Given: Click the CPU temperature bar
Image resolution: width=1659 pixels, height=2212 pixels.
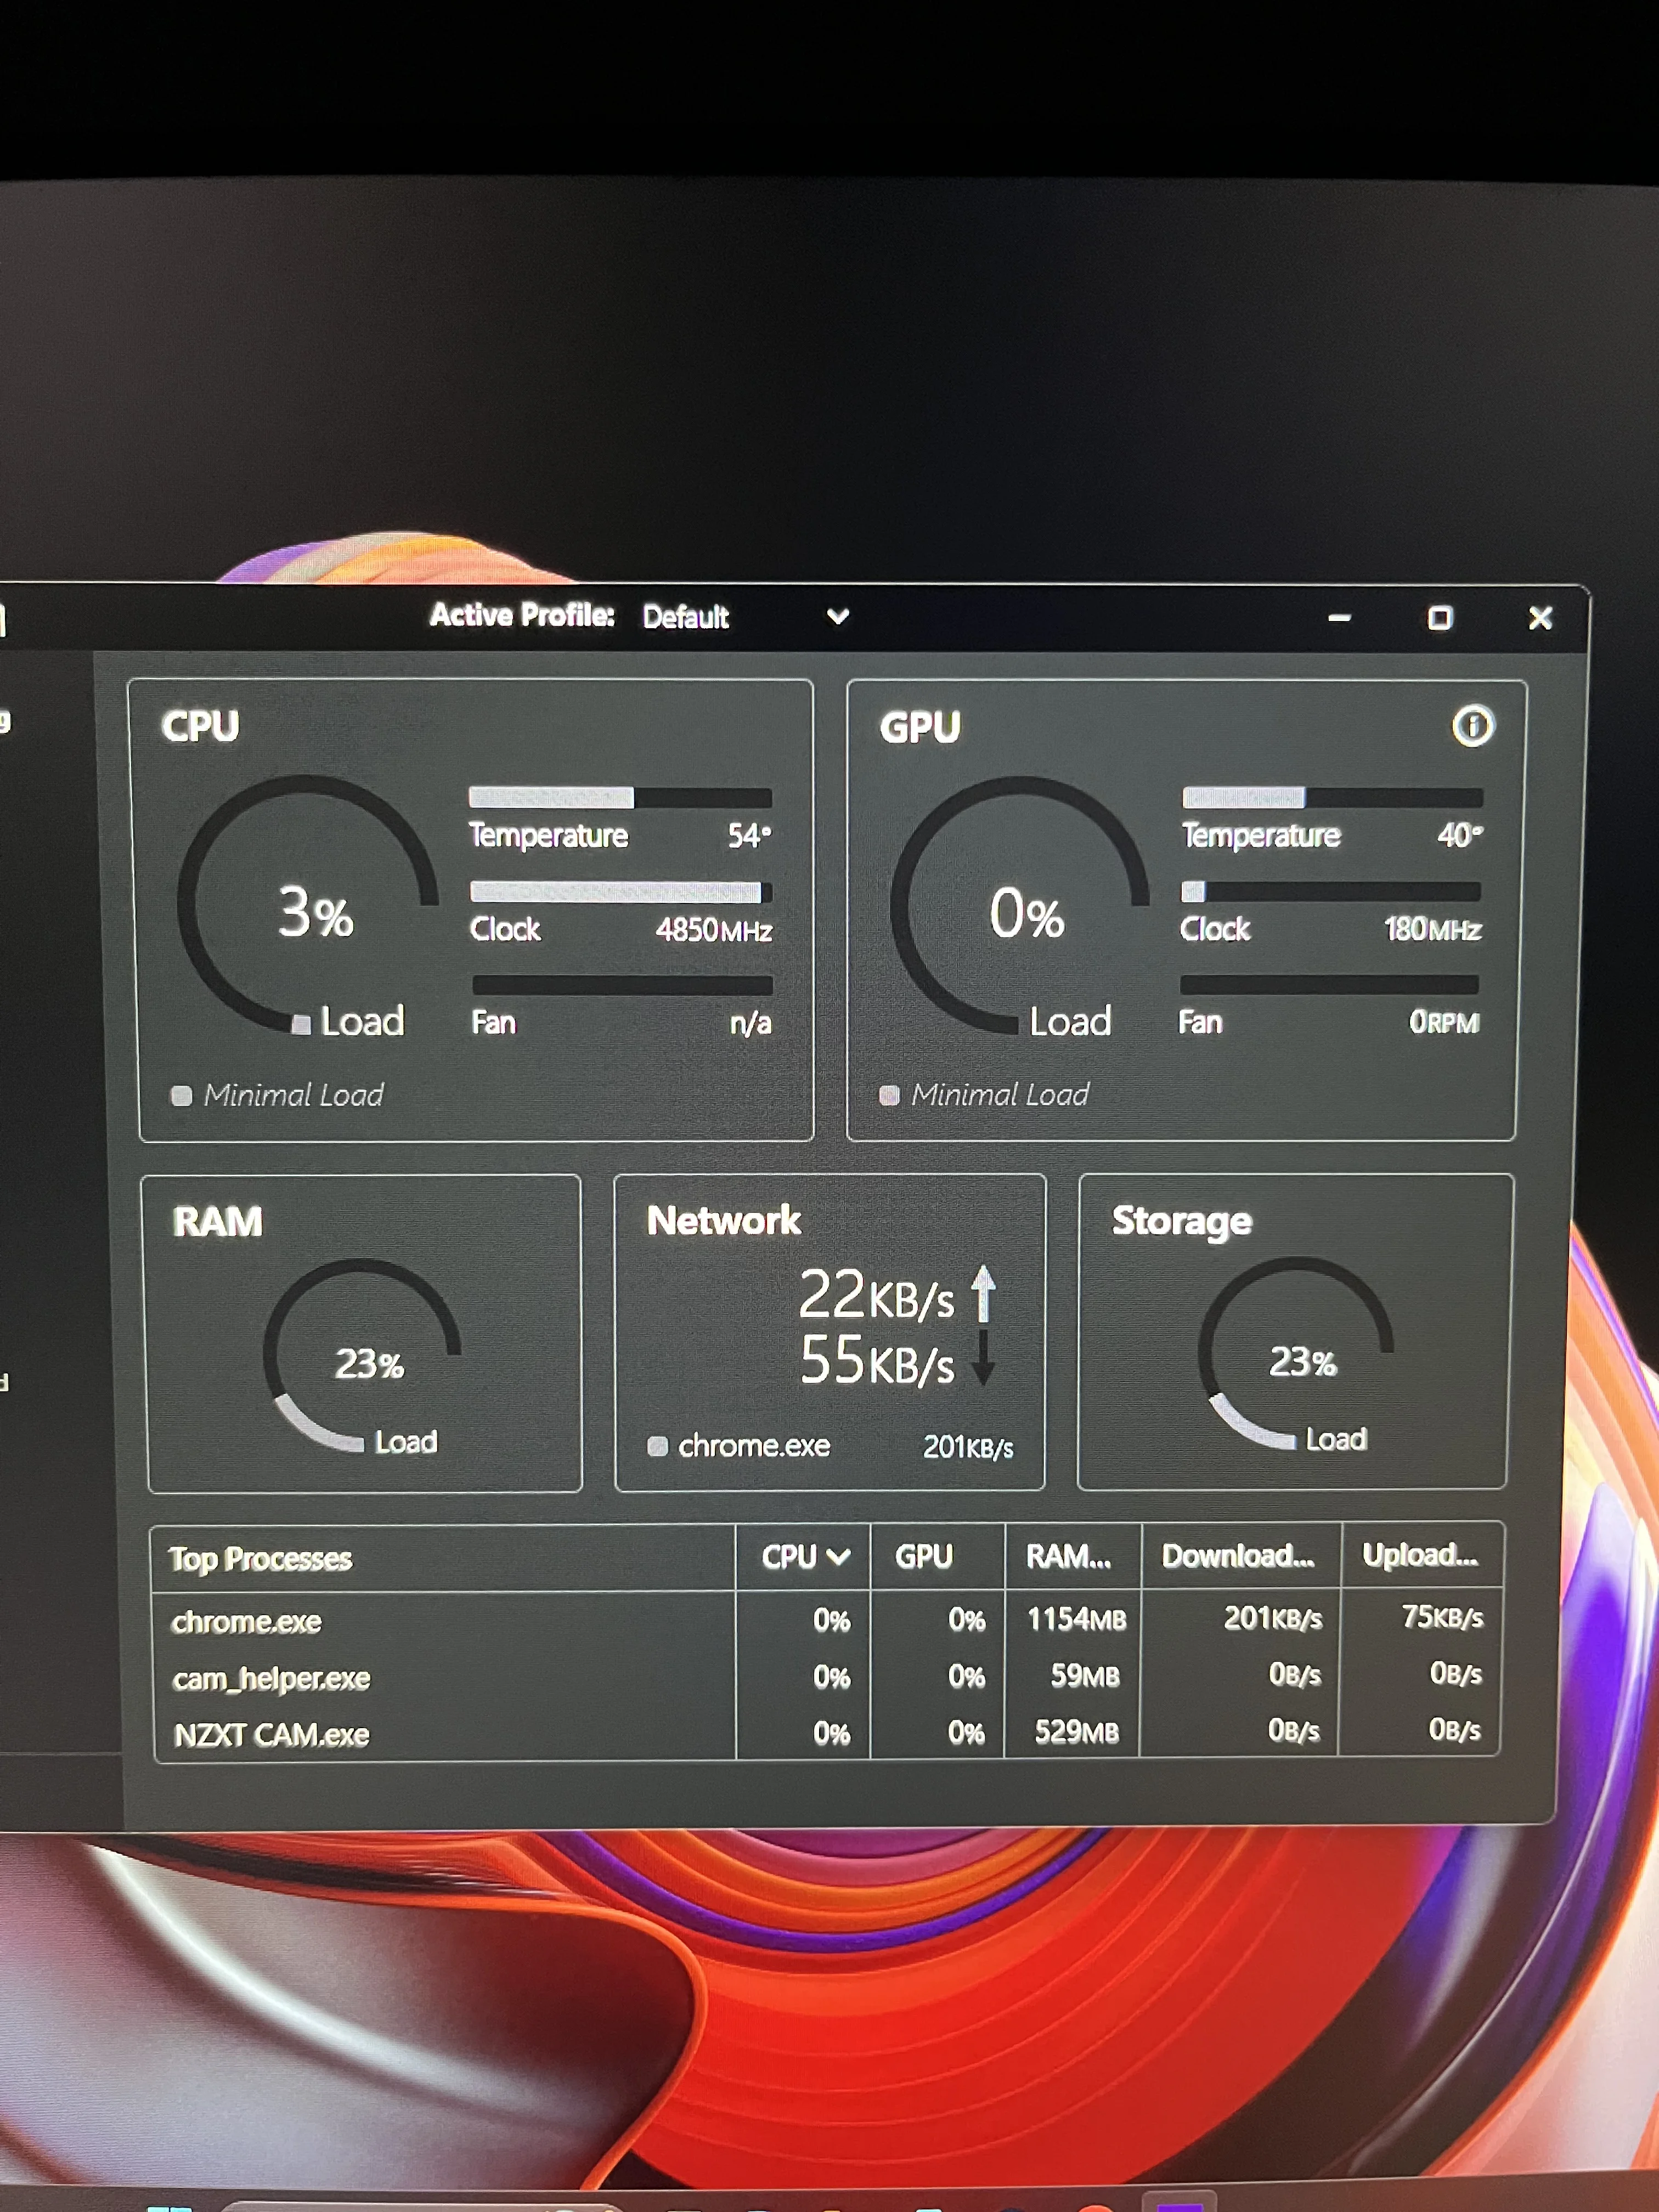Looking at the screenshot, I should click(620, 798).
